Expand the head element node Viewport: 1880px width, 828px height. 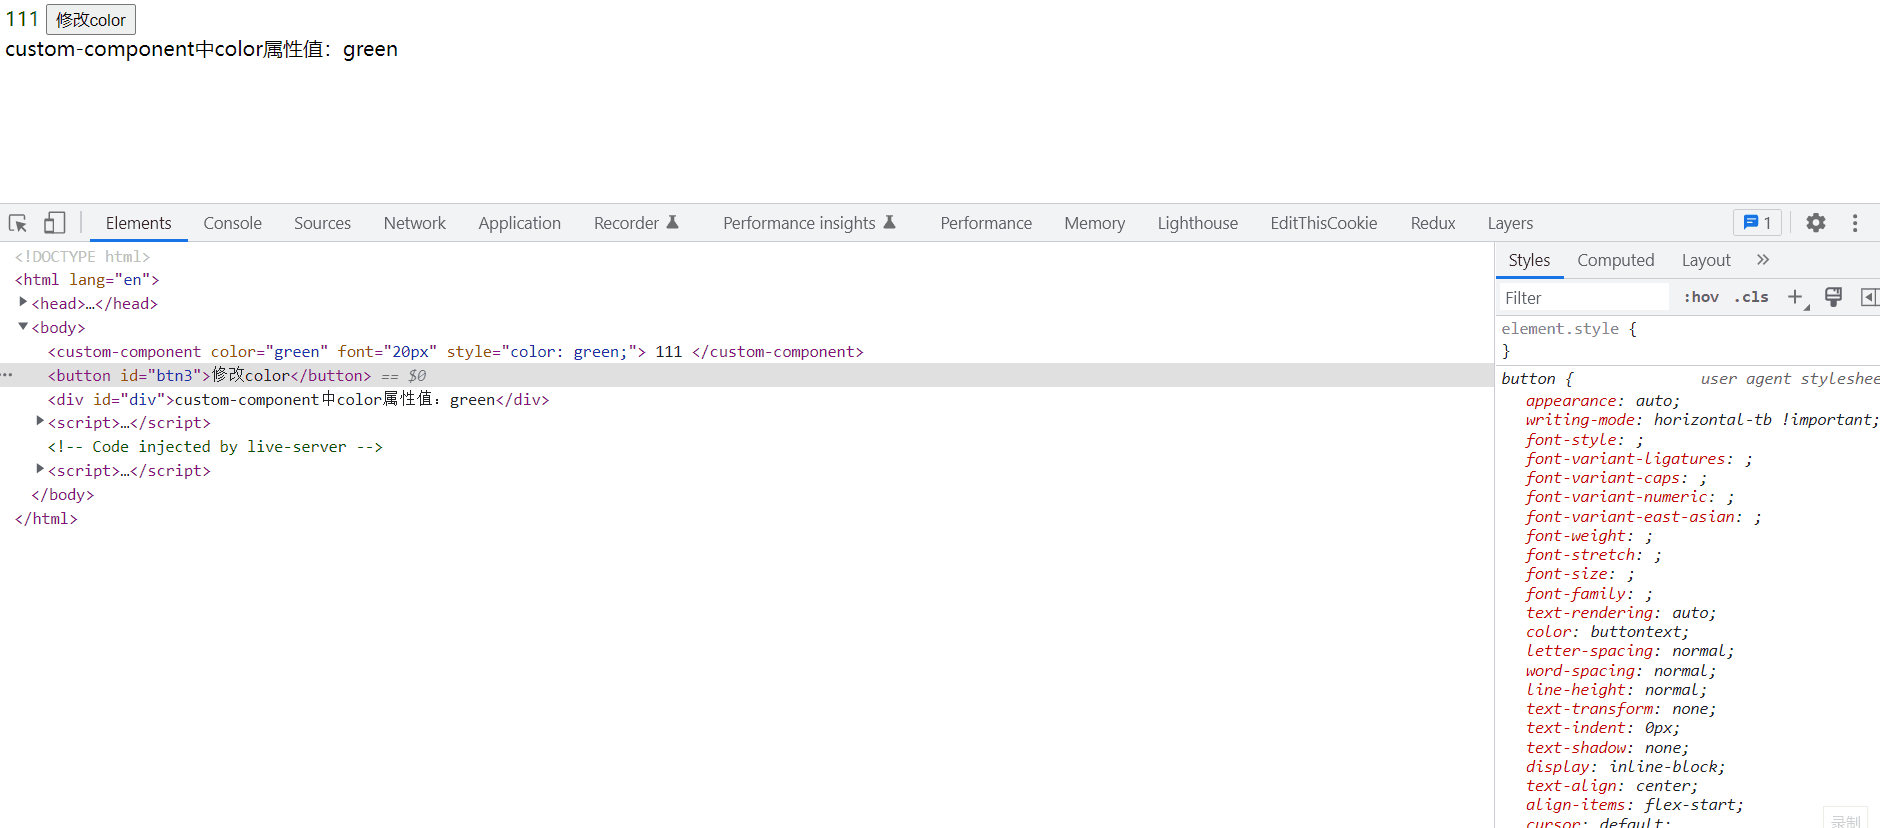23,302
